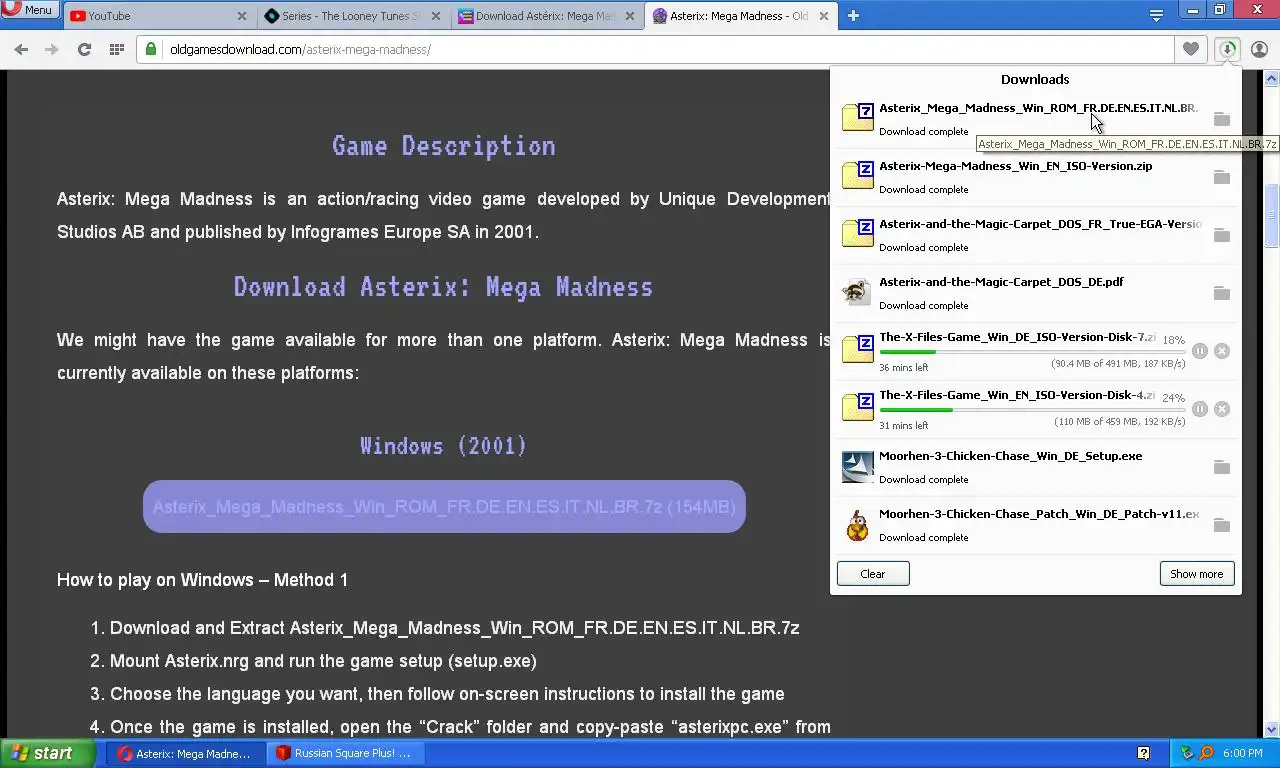Close the Looney Tunes Series tab

[x=436, y=16]
